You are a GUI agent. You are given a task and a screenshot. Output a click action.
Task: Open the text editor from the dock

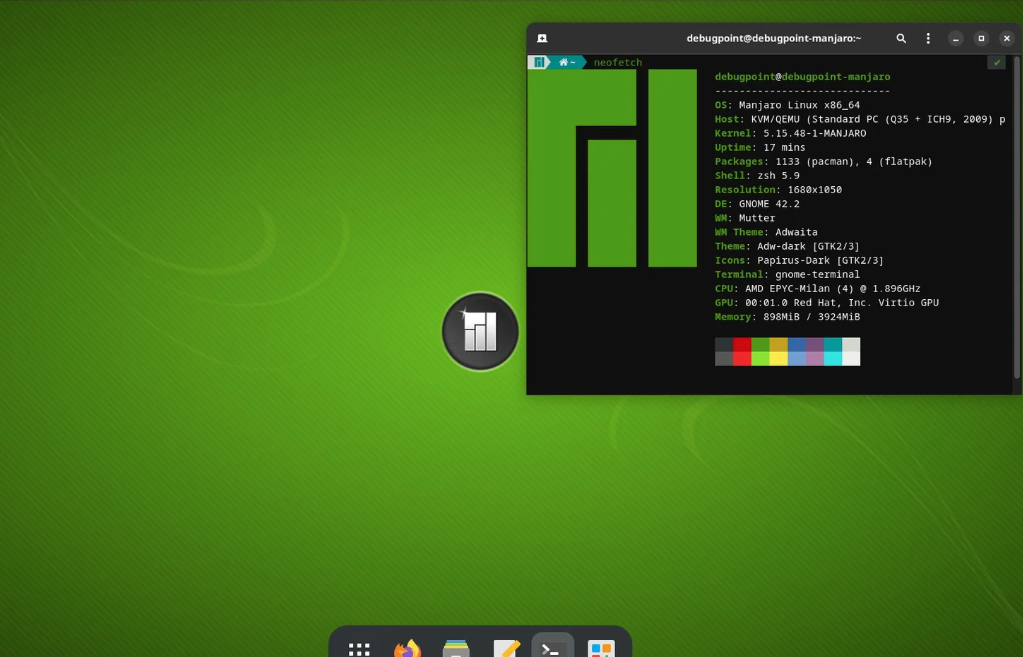click(506, 648)
